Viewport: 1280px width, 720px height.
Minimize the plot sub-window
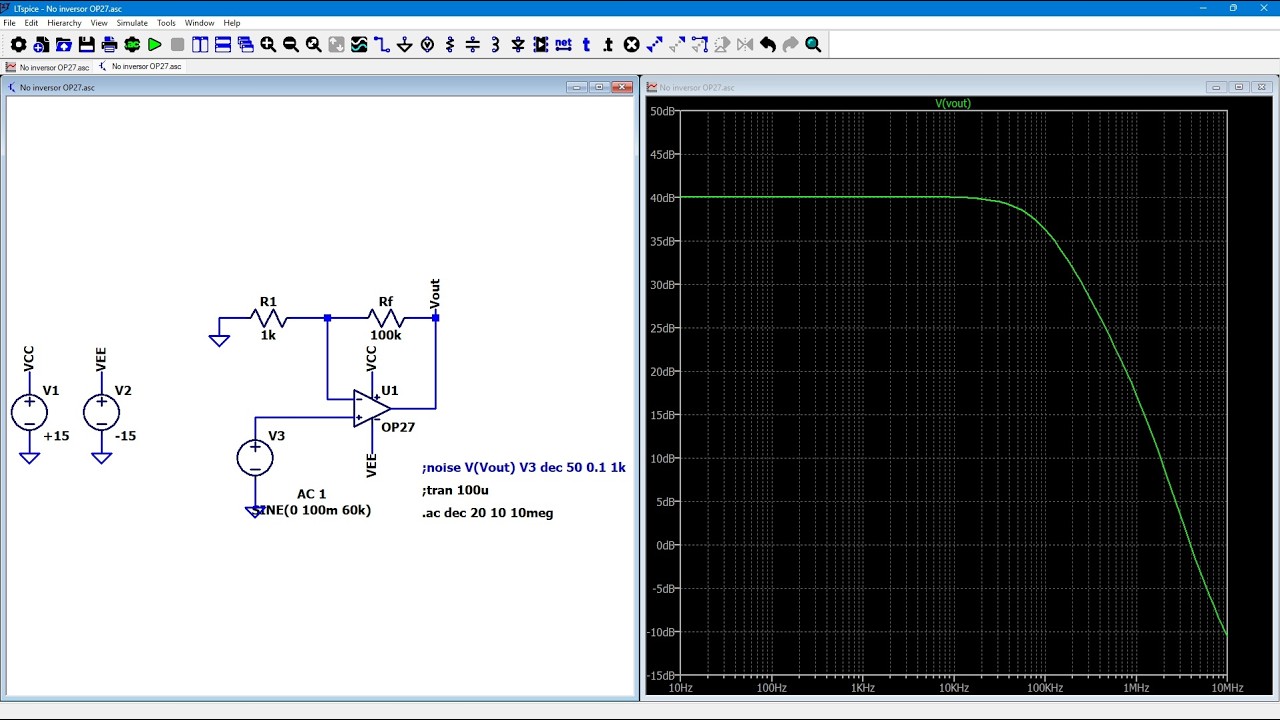[x=1215, y=87]
